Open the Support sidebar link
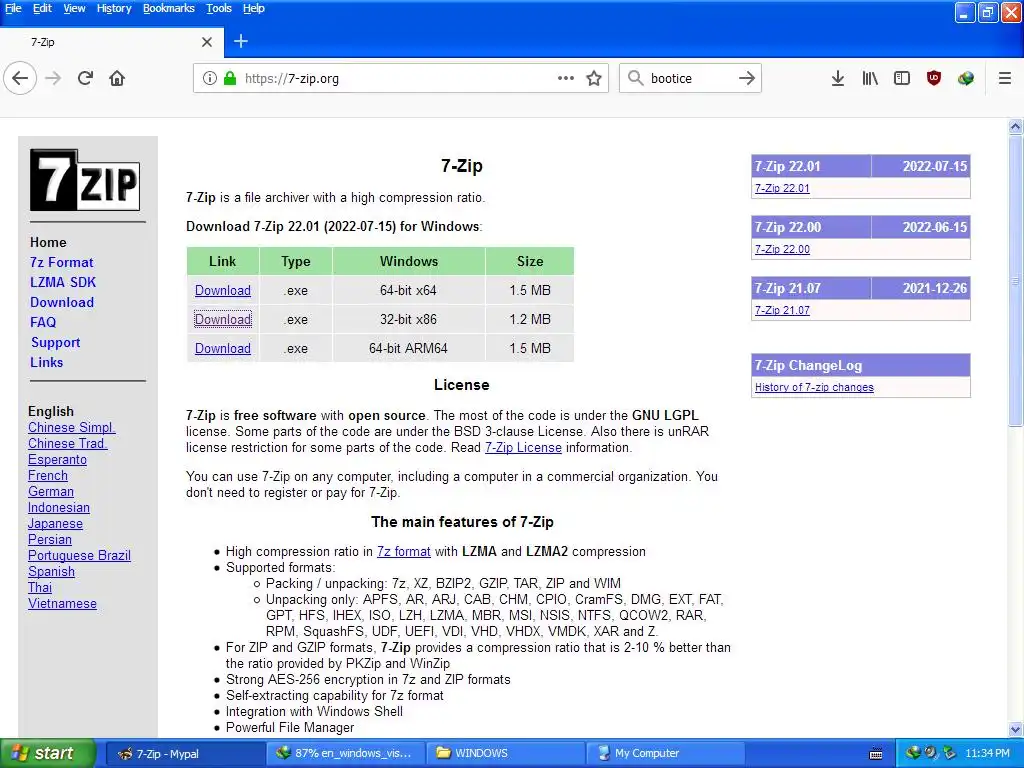The width and height of the screenshot is (1024, 768). click(56, 342)
